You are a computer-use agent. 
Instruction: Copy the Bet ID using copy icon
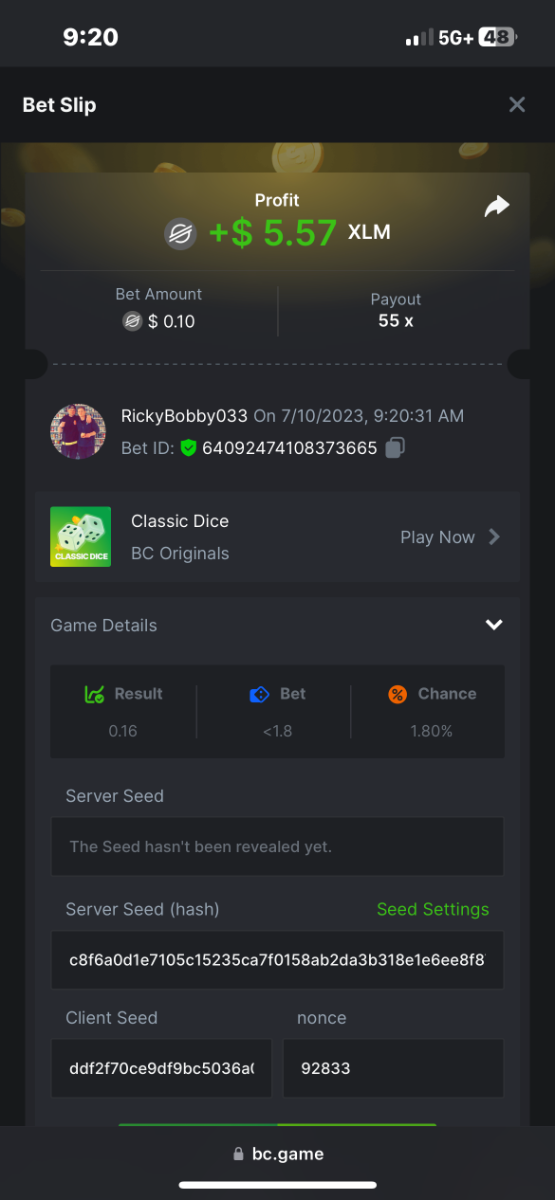(395, 448)
